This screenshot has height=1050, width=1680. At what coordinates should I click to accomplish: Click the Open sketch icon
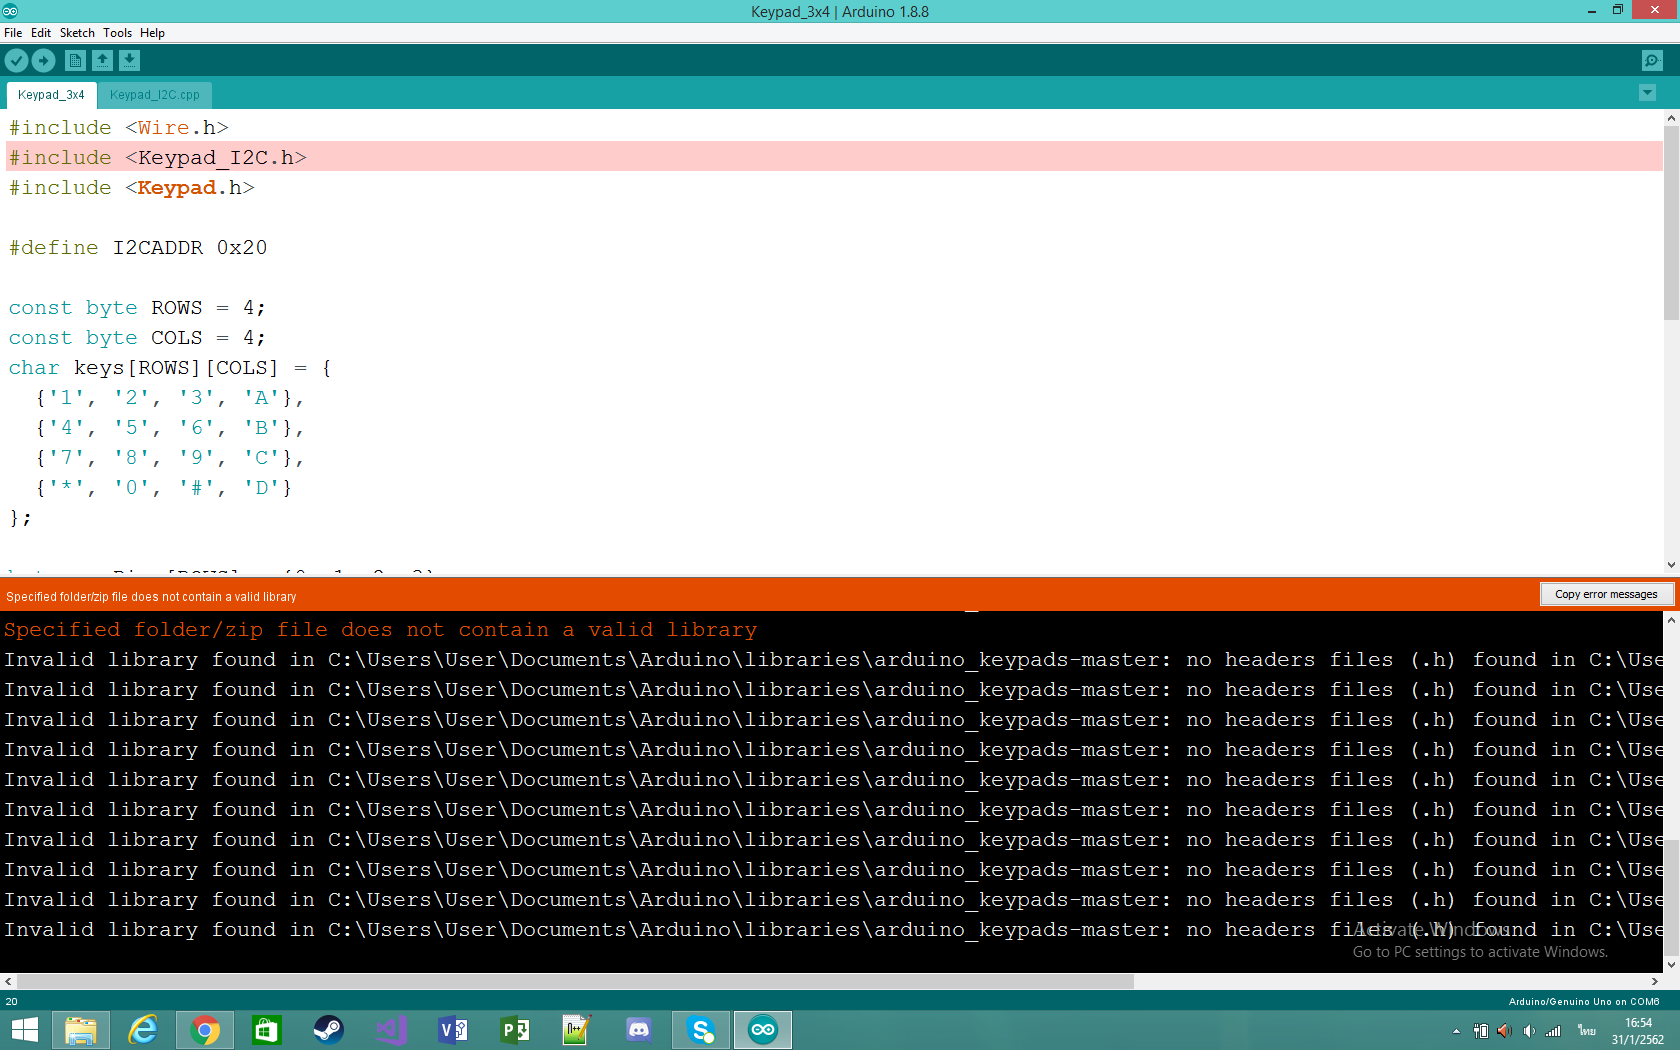(x=102, y=61)
